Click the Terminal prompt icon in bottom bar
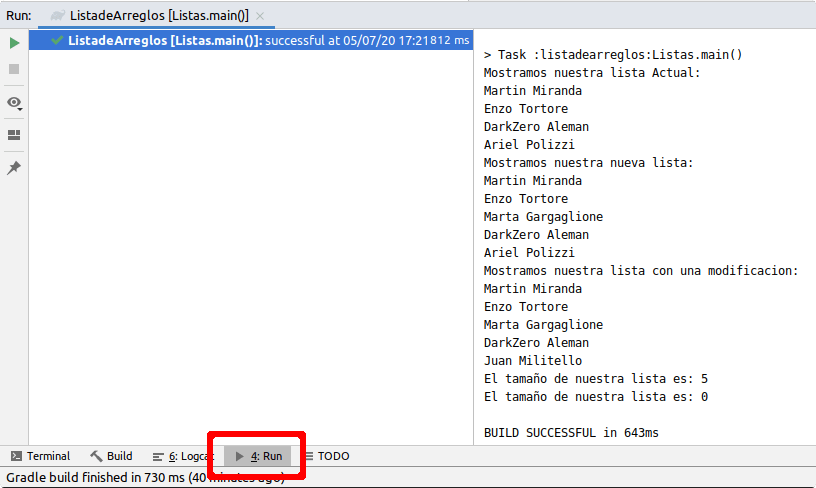 [16, 456]
